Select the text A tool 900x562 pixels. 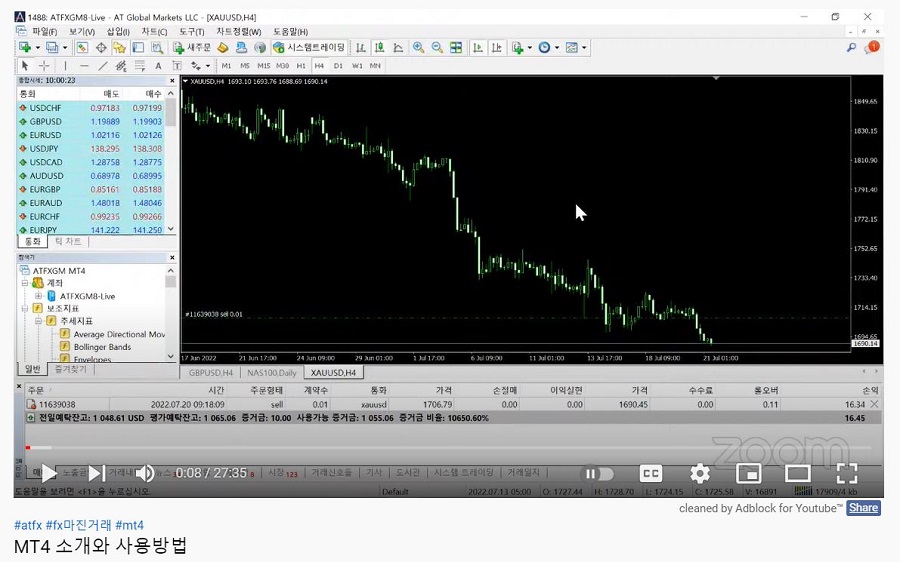158,66
